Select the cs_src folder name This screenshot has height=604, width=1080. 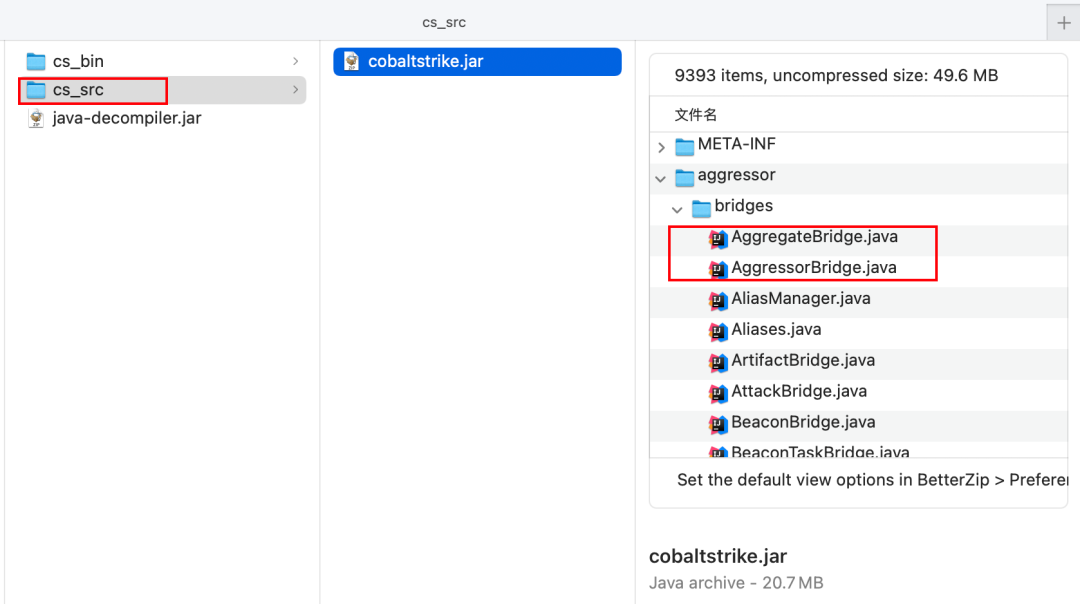click(79, 90)
